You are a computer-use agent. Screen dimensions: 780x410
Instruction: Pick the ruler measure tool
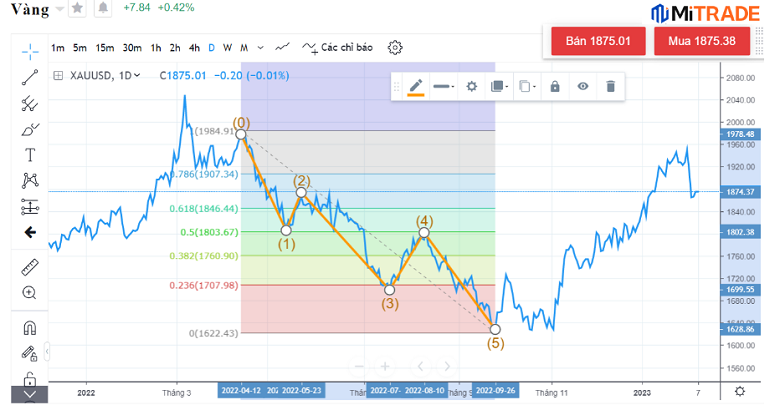[30, 266]
